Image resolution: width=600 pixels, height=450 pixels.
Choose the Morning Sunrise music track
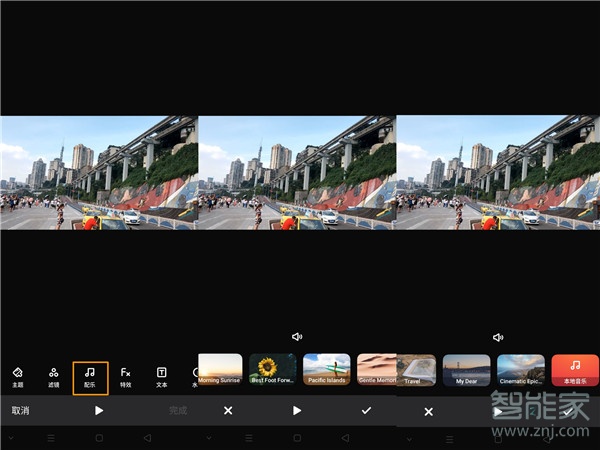click(x=220, y=369)
